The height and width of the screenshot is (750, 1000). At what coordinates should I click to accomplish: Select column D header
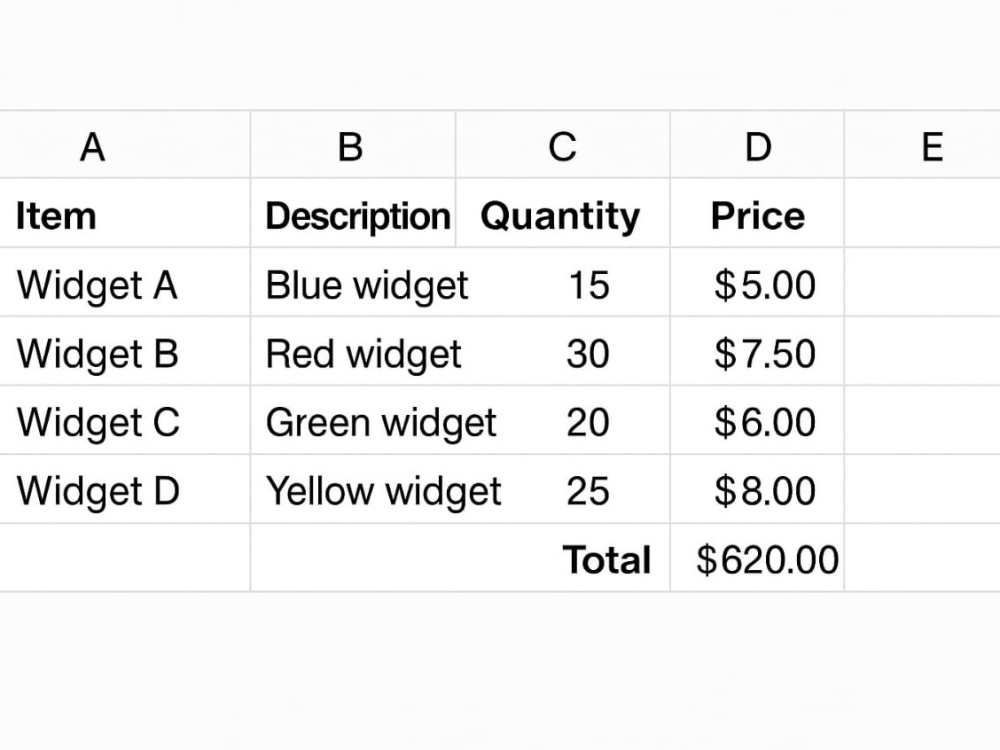(x=757, y=145)
